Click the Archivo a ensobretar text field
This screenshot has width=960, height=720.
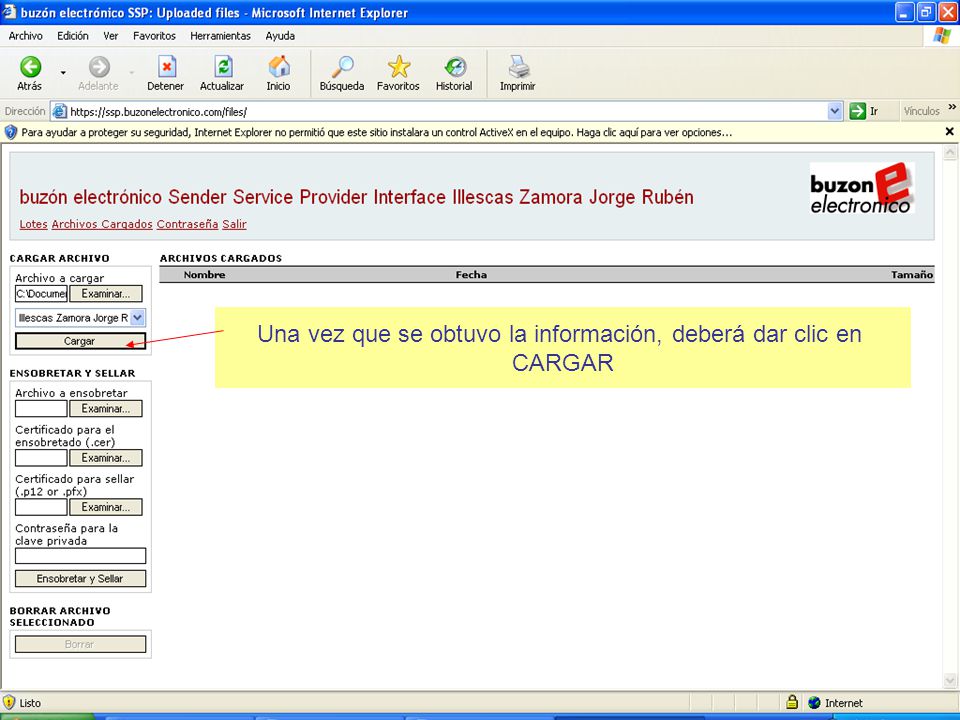[41, 408]
